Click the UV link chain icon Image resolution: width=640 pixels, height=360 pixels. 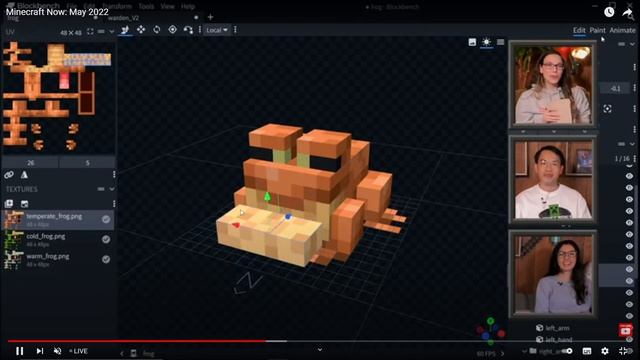[x=9, y=175]
